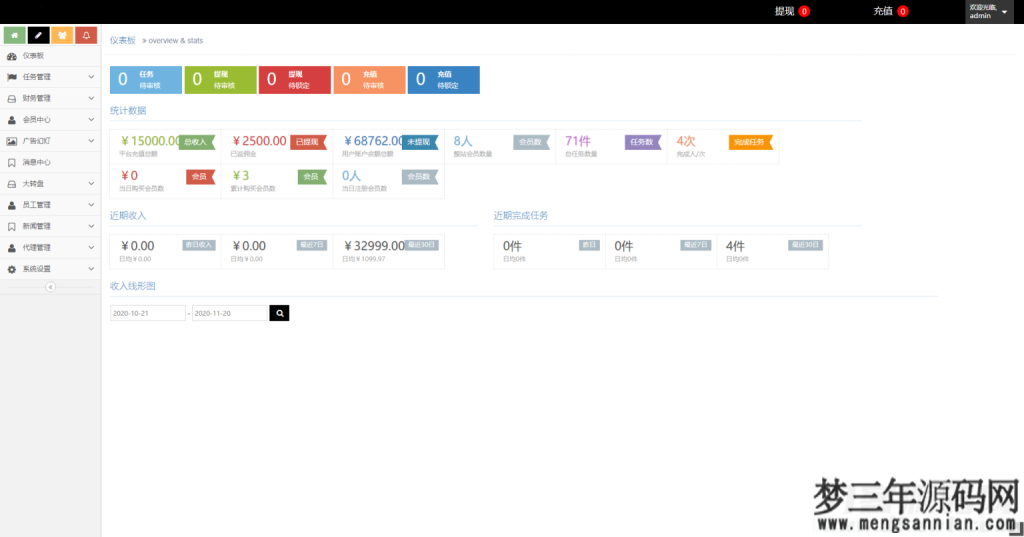Expand the 财务管理 menu chevron

point(91,99)
